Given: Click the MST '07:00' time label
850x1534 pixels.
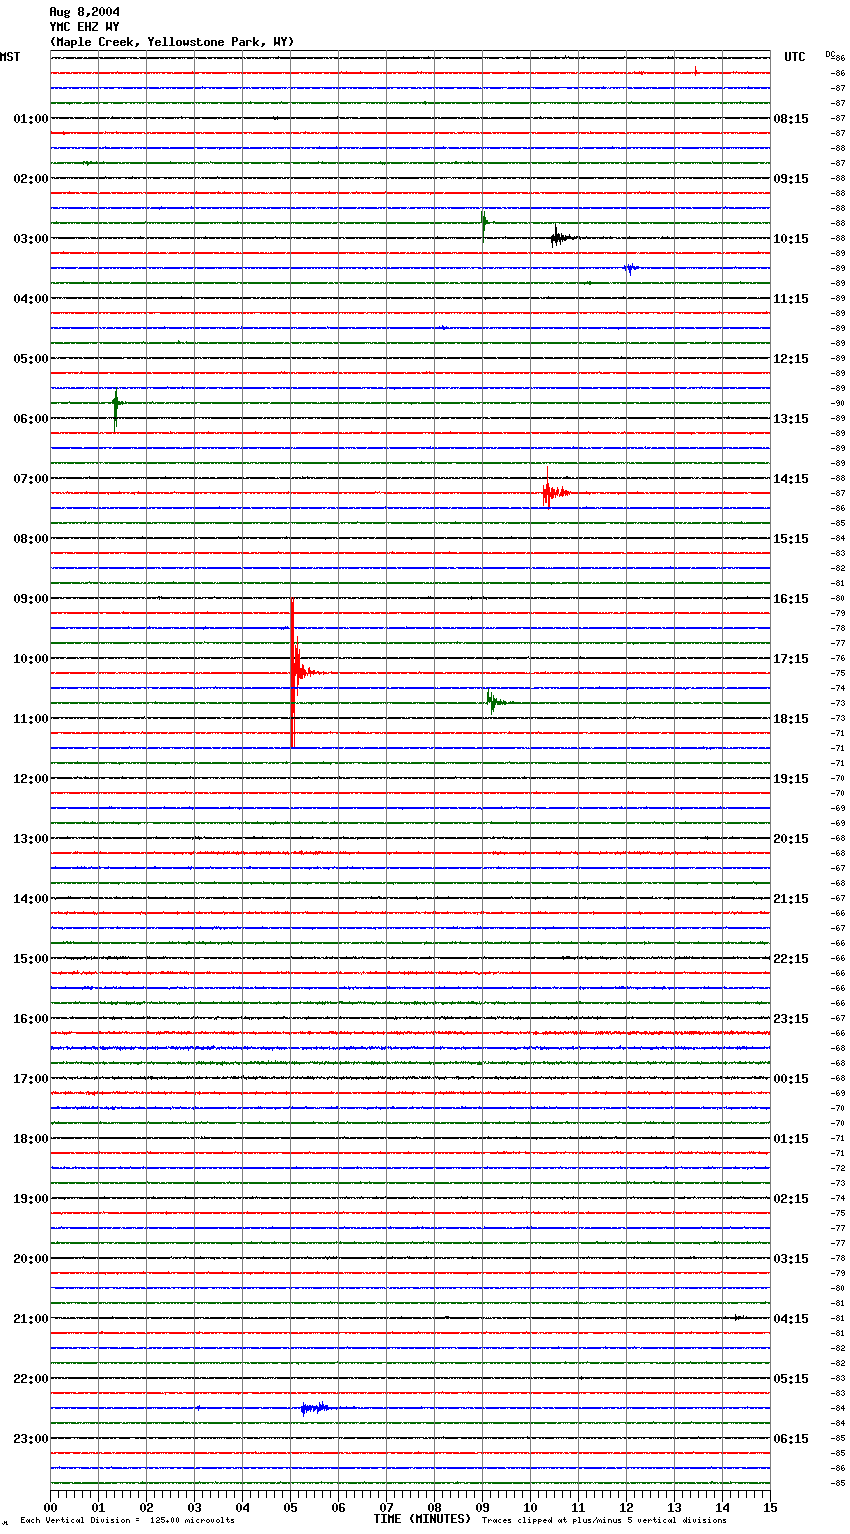Looking at the screenshot, I should (31, 479).
